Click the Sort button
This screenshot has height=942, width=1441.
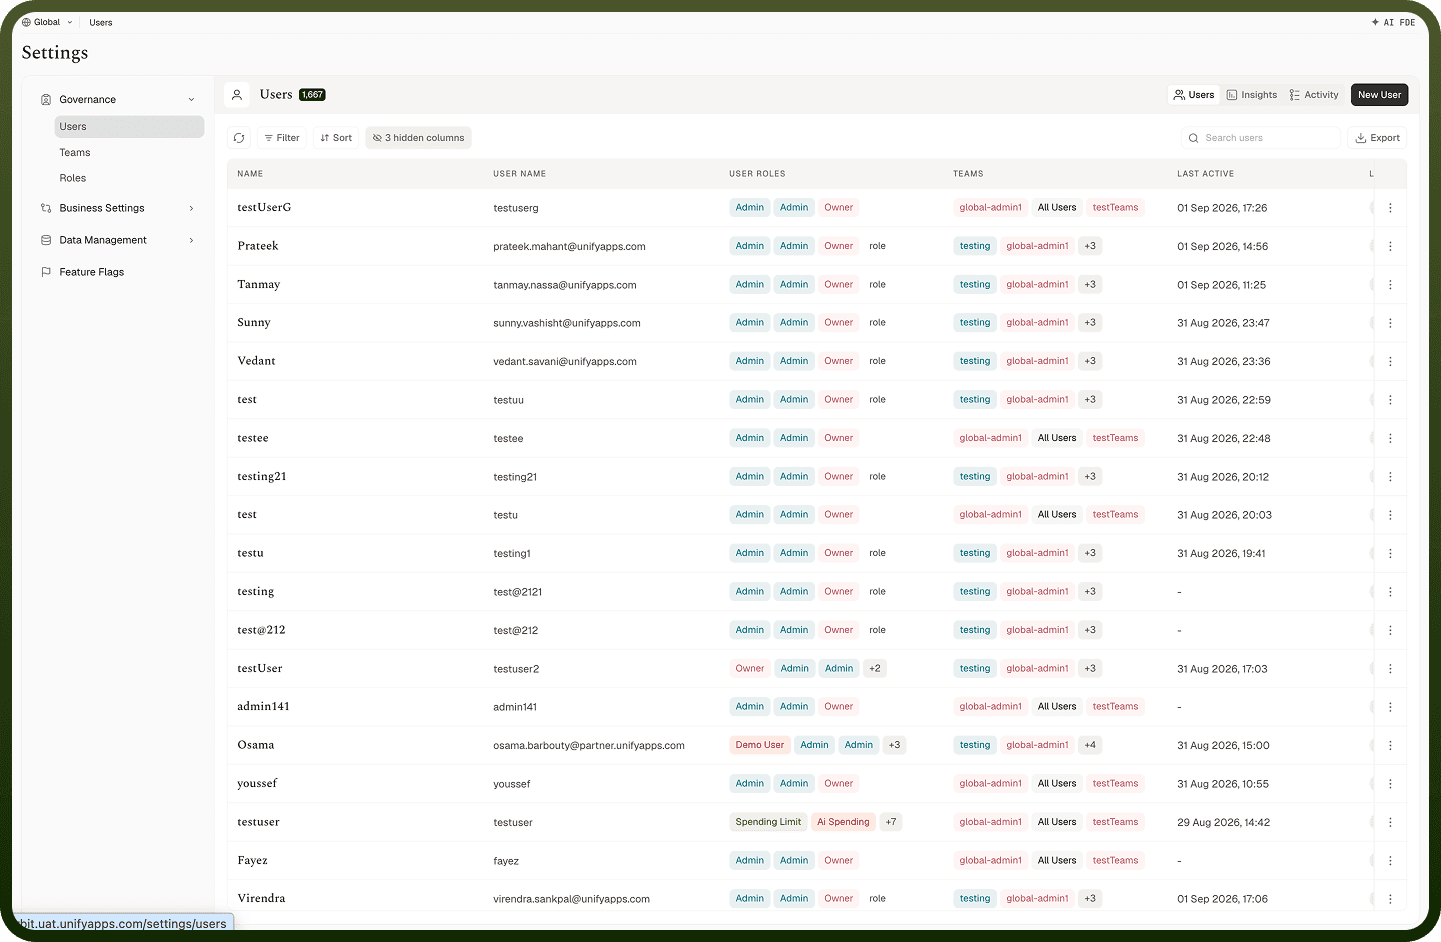point(336,138)
